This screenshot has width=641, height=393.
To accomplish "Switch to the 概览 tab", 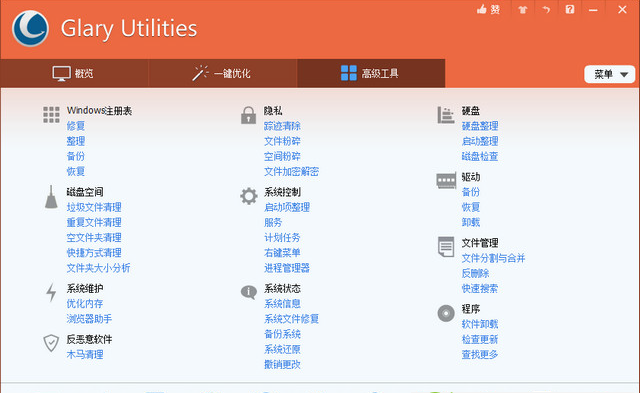I will pos(74,73).
